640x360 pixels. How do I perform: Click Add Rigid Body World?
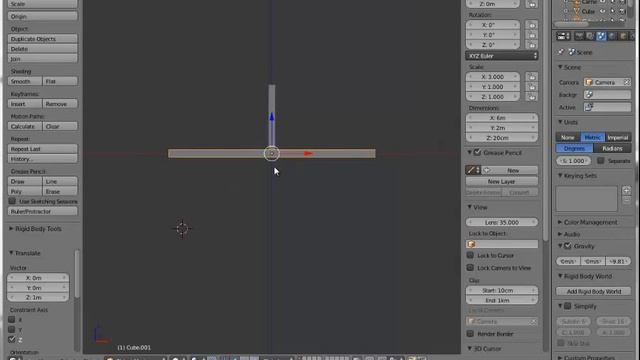[x=593, y=291]
